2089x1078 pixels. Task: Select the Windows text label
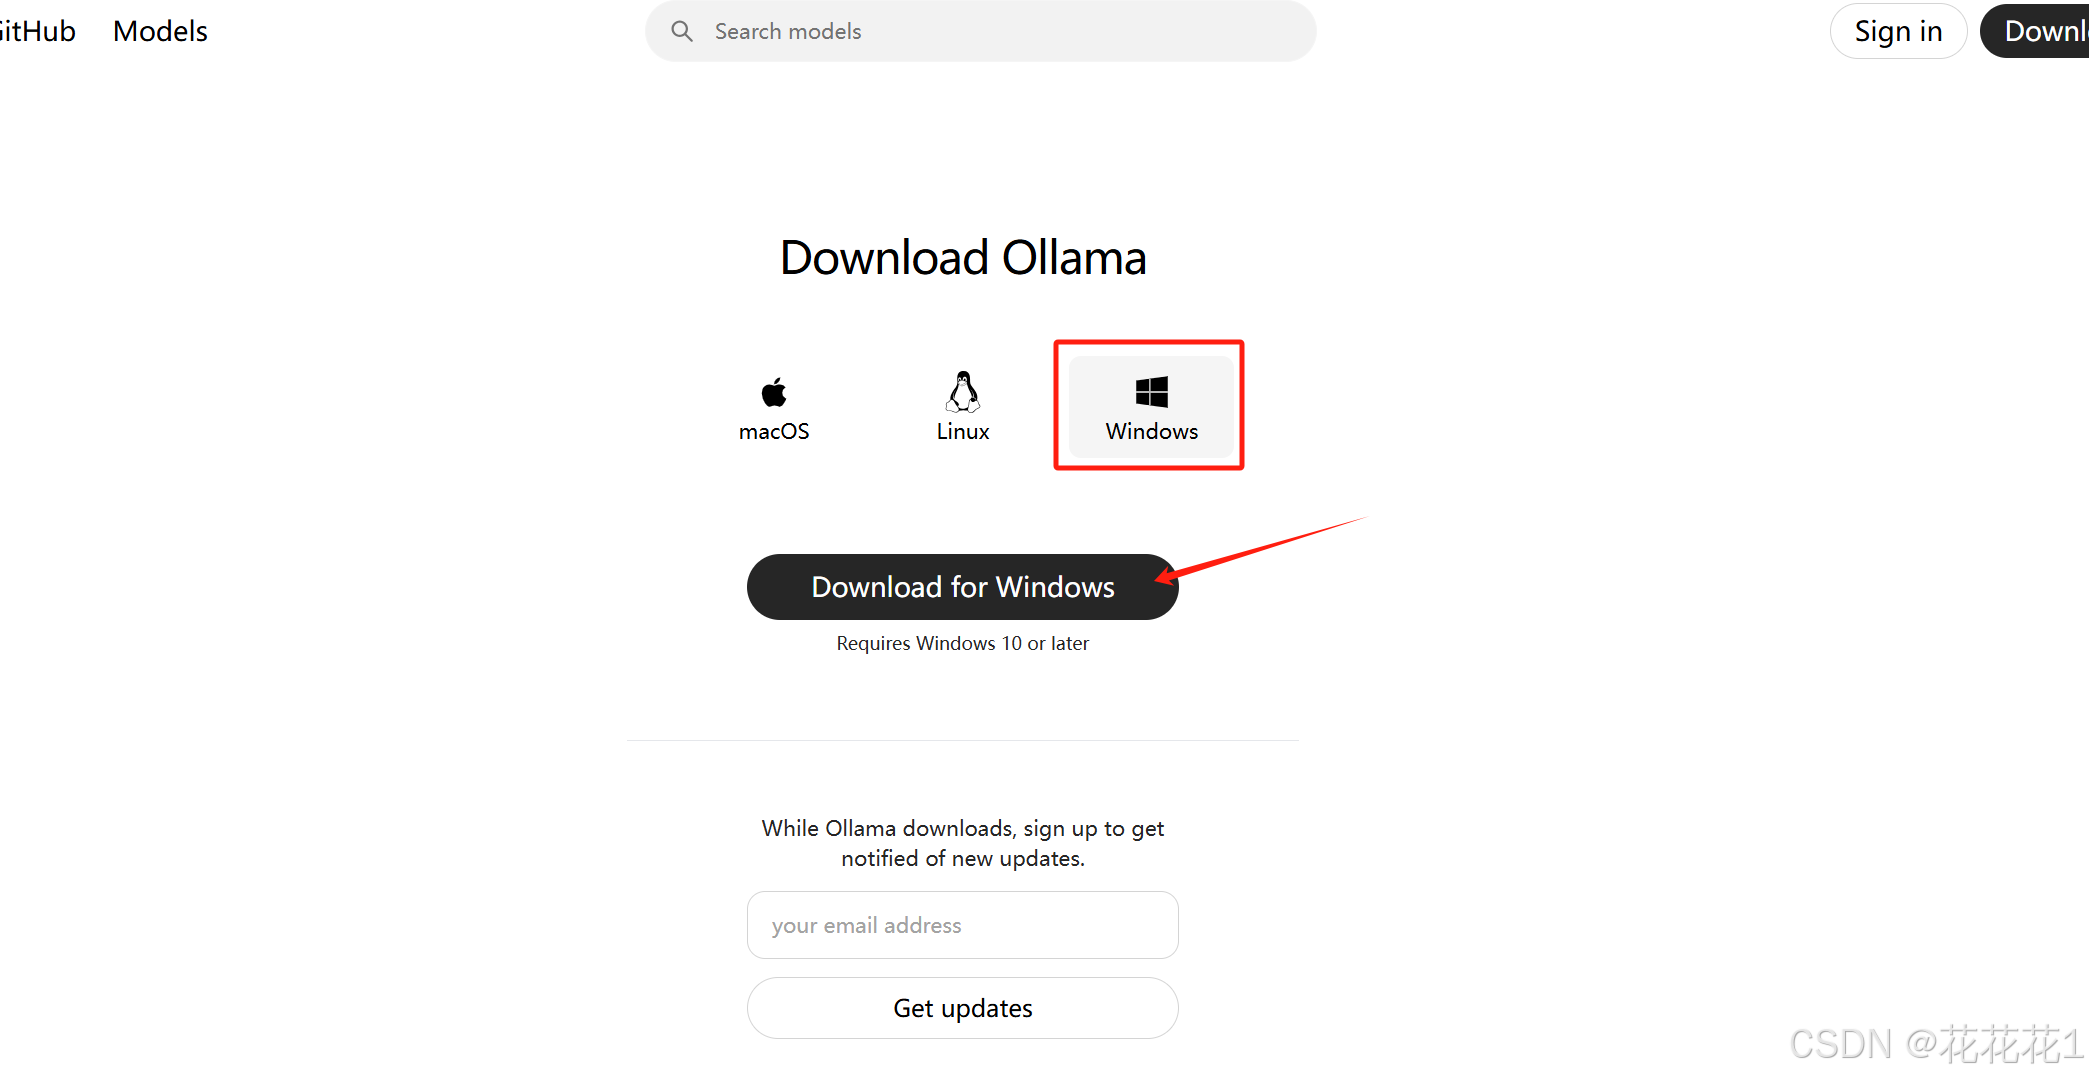pyautogui.click(x=1151, y=431)
